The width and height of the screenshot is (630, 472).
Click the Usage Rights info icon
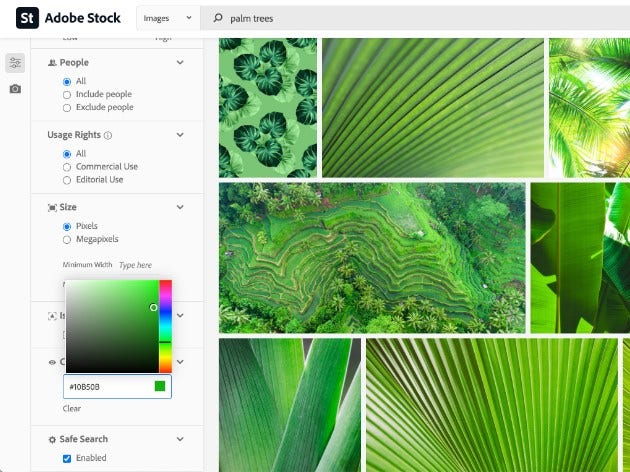[x=108, y=135]
